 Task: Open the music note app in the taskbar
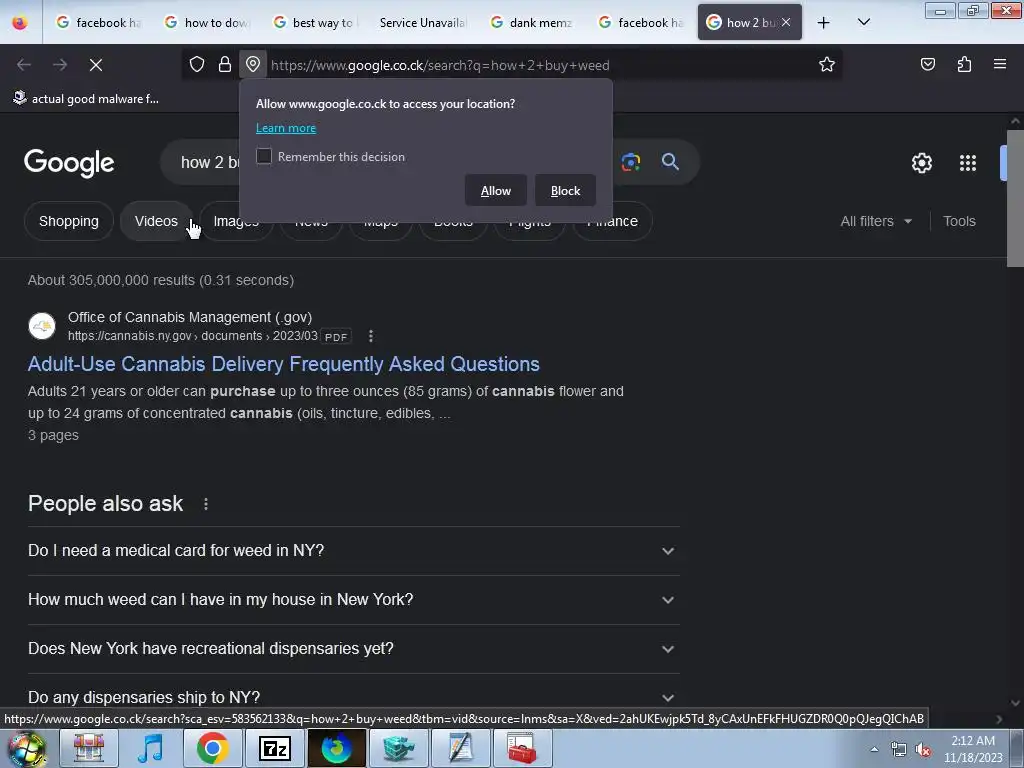pyautogui.click(x=150, y=748)
